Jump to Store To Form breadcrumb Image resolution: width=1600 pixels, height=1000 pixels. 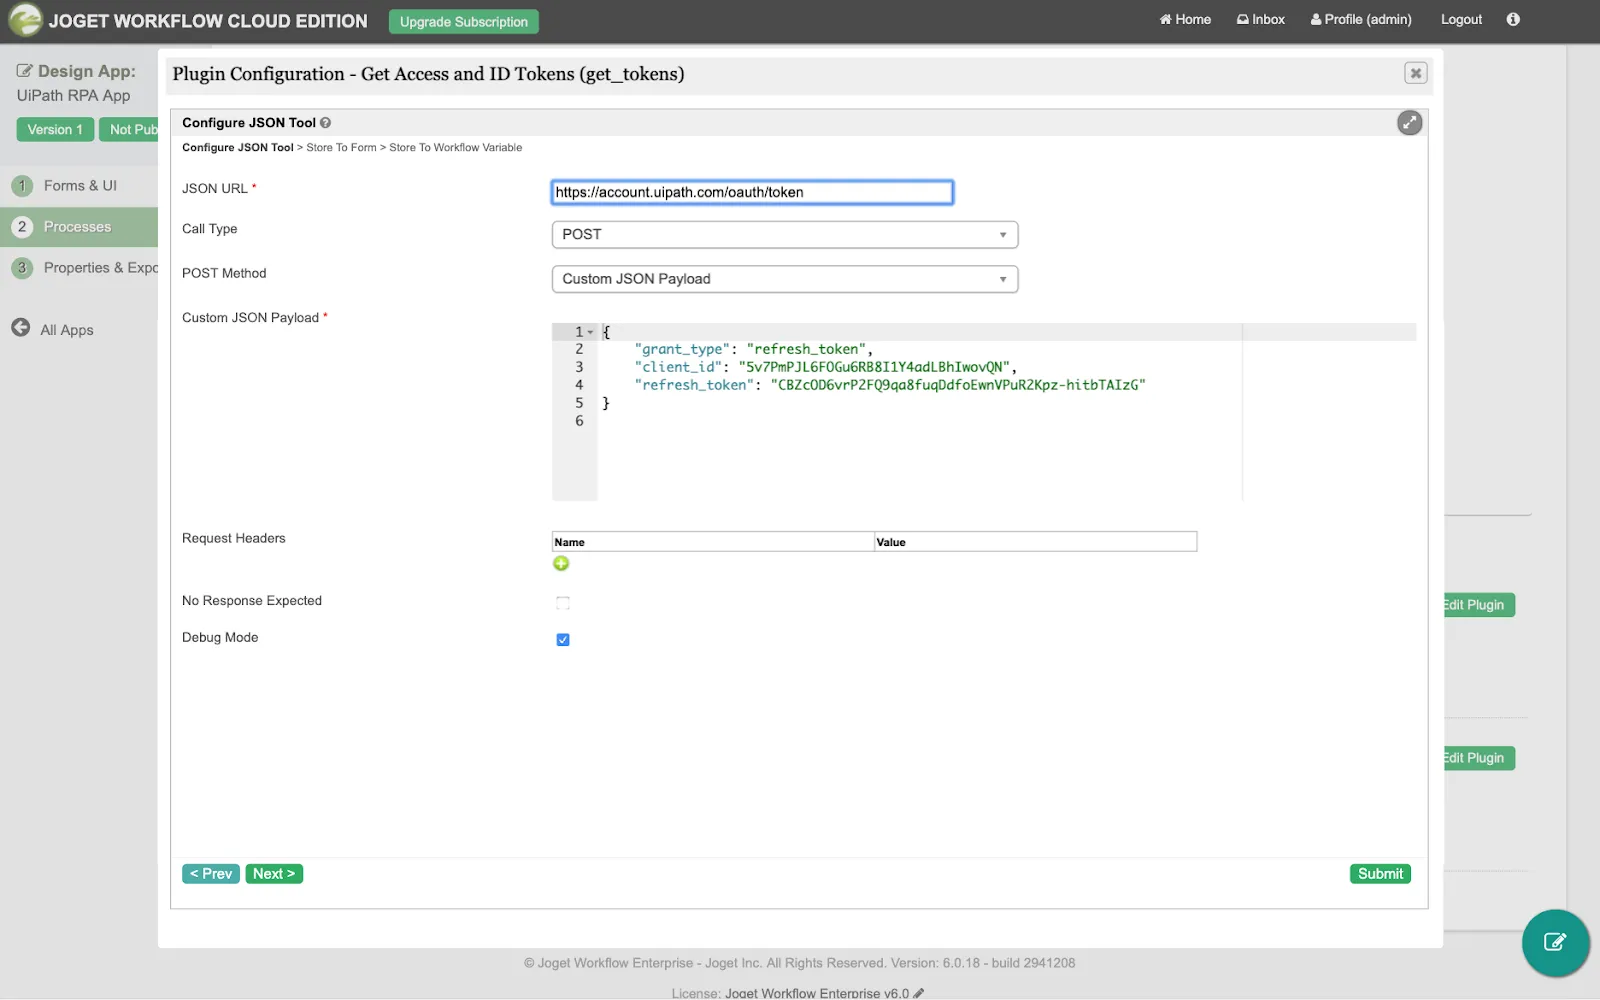click(x=341, y=148)
